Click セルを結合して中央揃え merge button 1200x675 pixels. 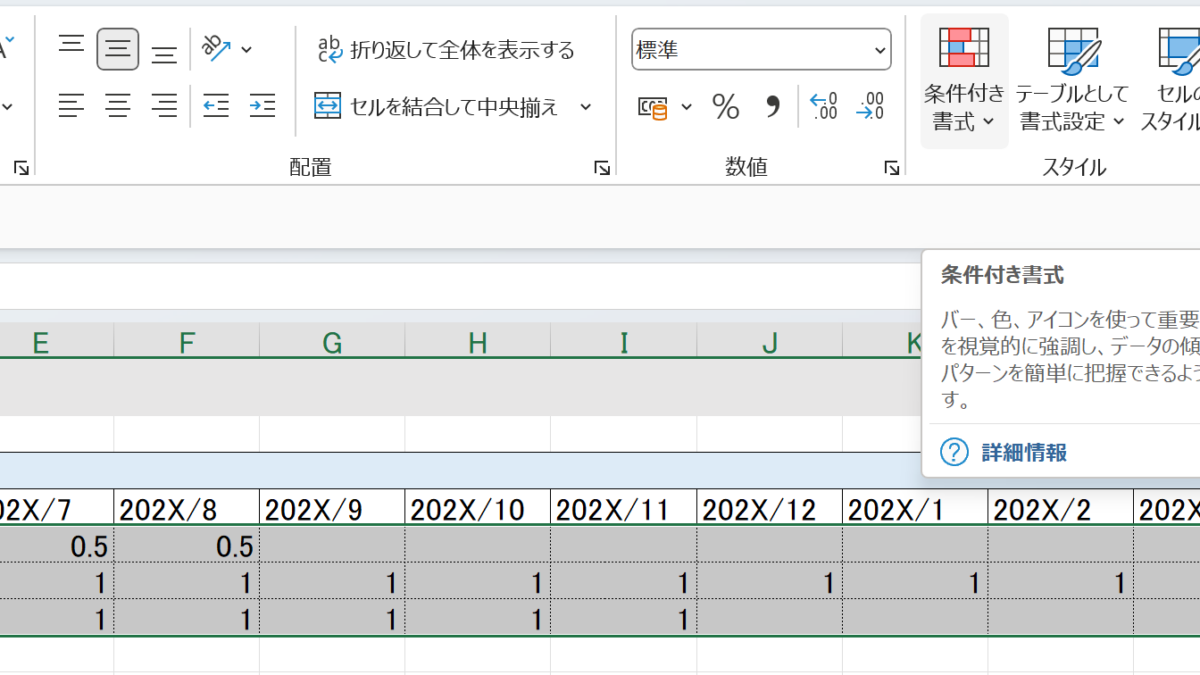pos(437,106)
